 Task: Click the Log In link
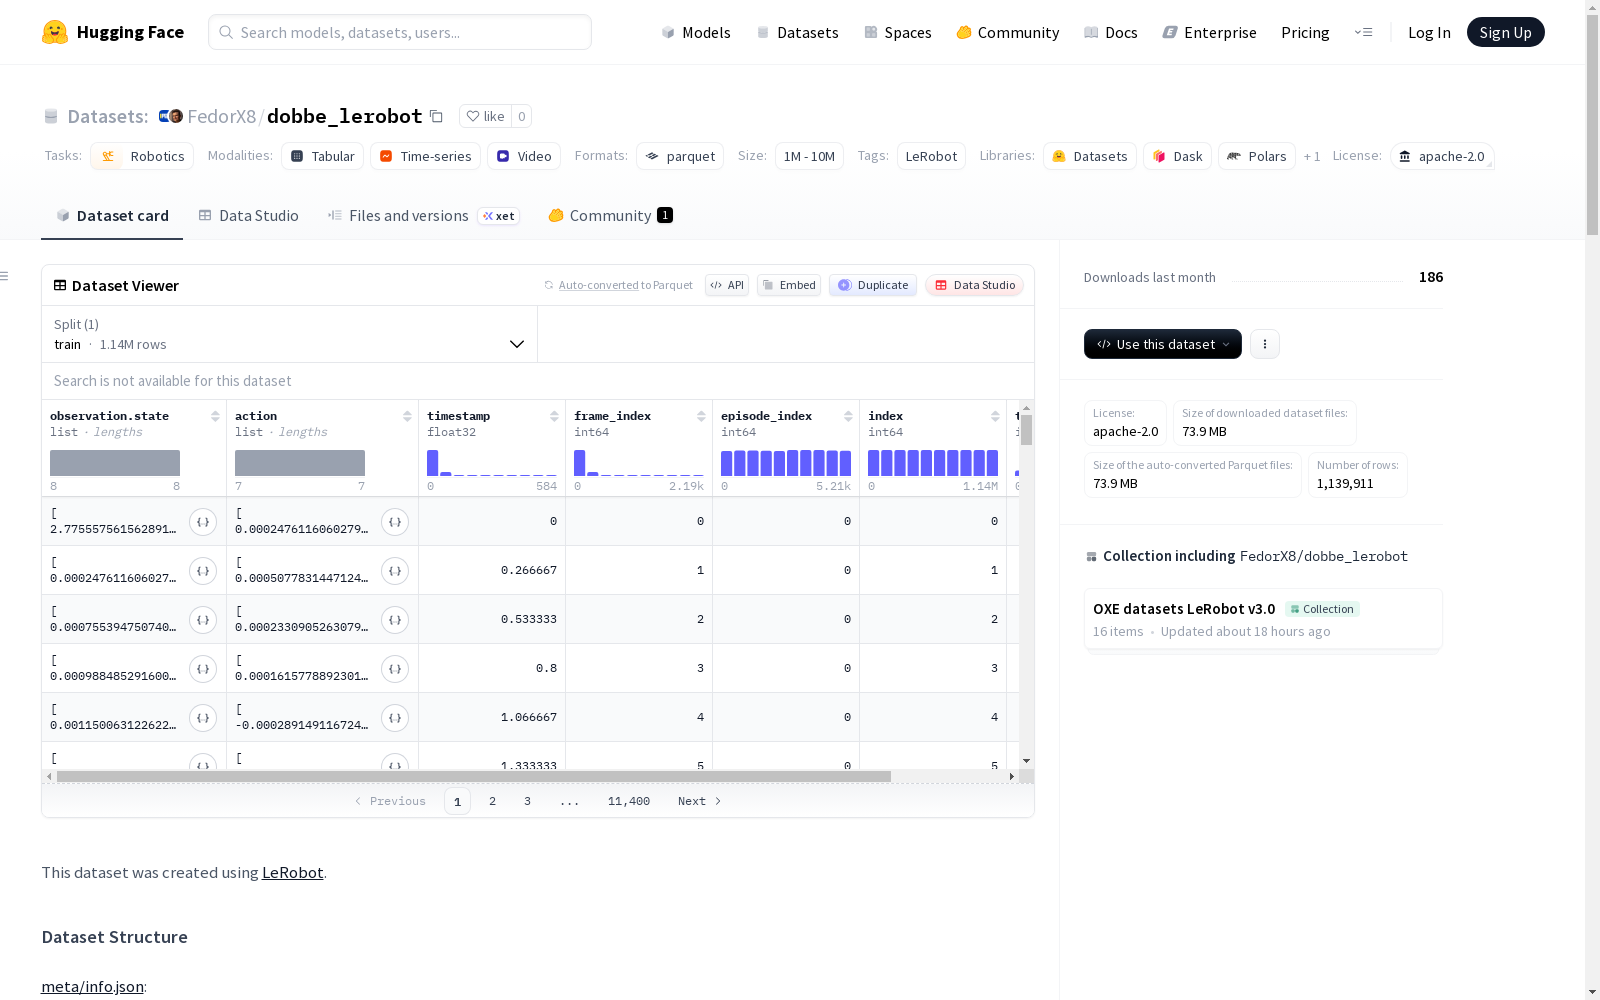click(x=1429, y=32)
